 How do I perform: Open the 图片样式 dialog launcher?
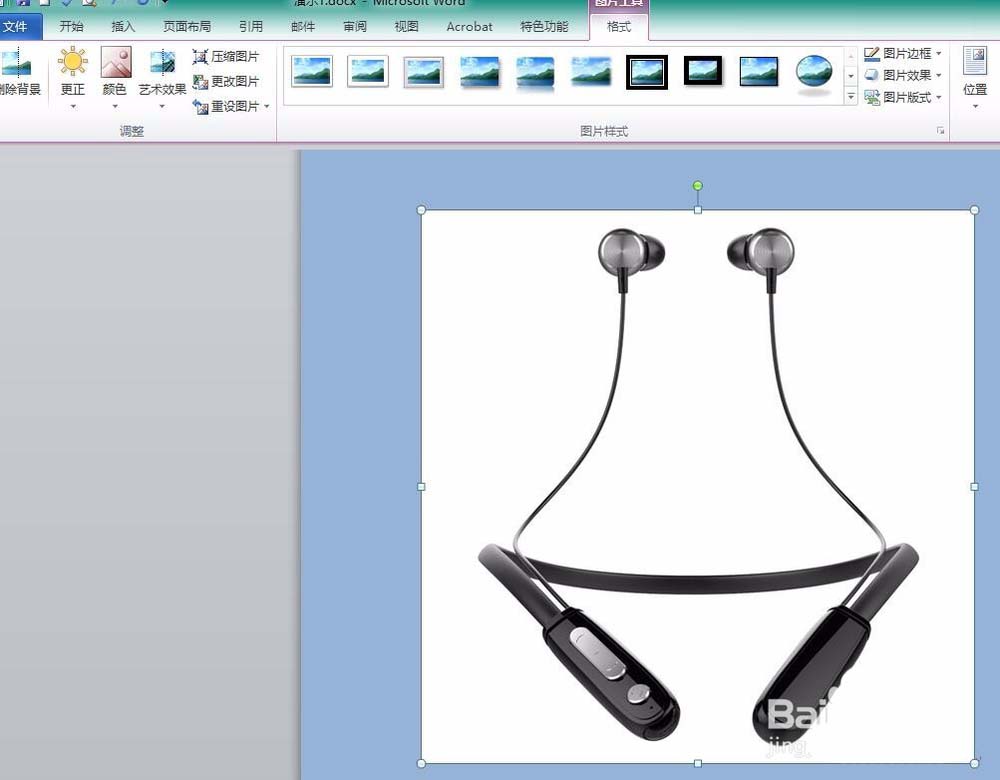tap(940, 131)
